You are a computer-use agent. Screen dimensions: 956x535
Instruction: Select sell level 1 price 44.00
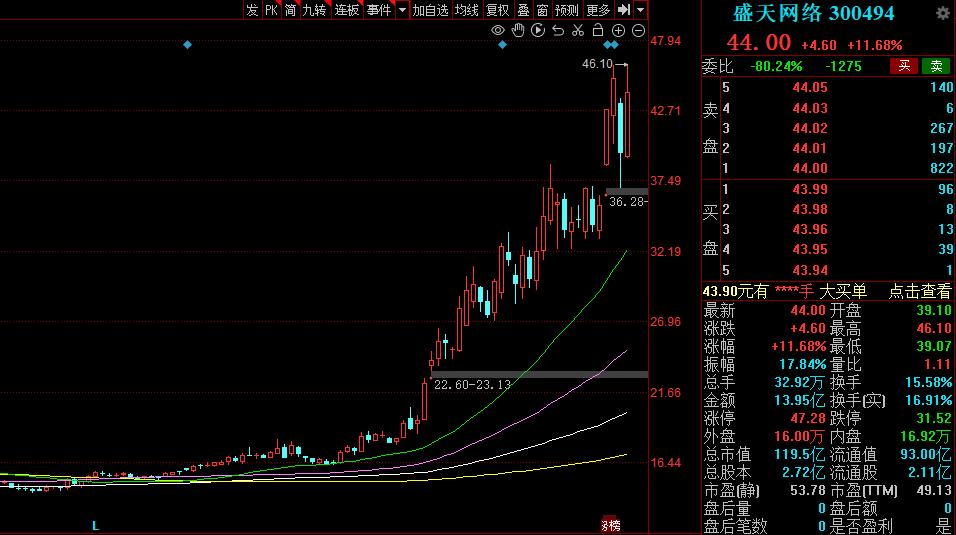(810, 168)
